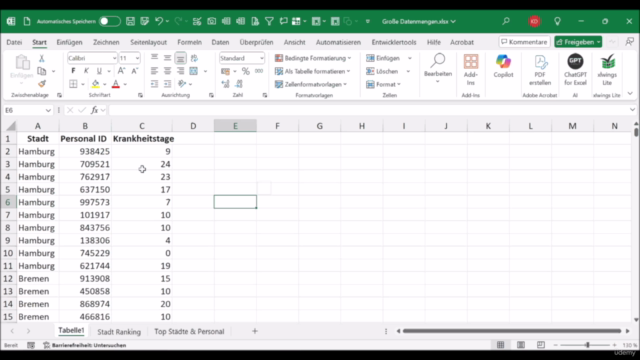Open Bedingte Formatierung menu
Image resolution: width=640 pixels, height=360 pixels.
click(x=313, y=58)
